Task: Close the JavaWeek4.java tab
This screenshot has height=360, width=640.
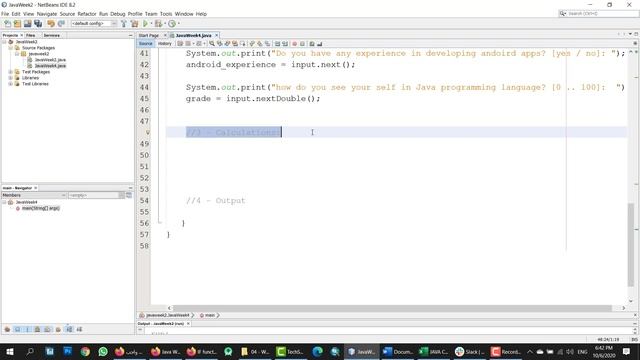Action: coord(217,36)
